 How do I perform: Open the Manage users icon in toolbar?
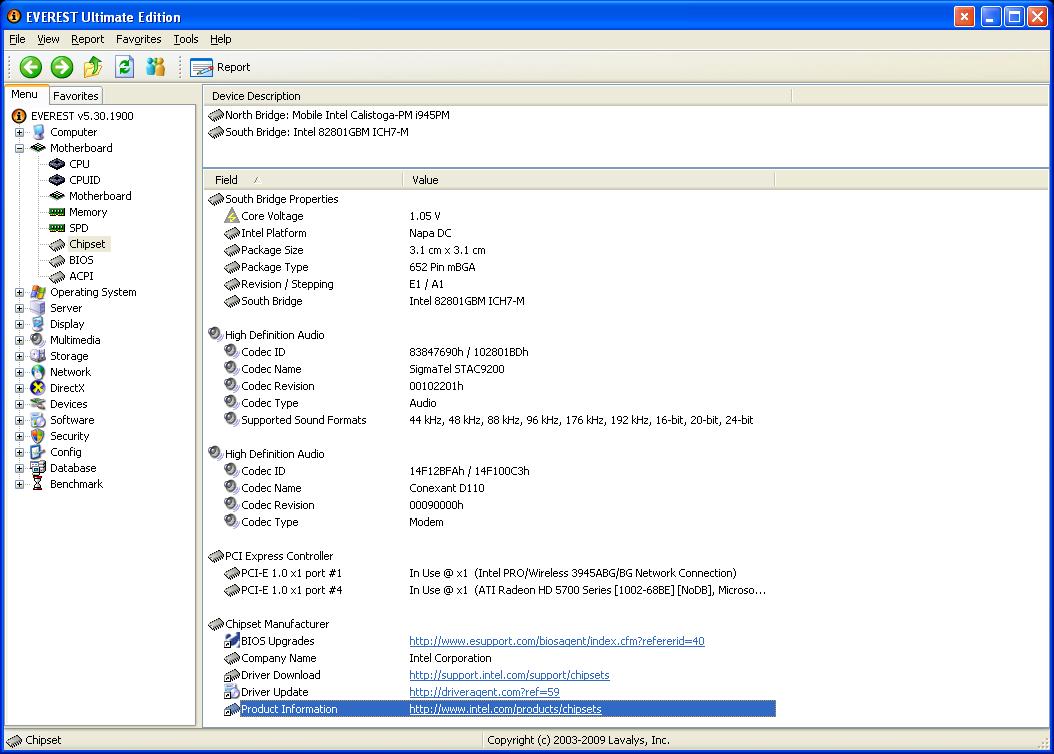pyautogui.click(x=155, y=67)
